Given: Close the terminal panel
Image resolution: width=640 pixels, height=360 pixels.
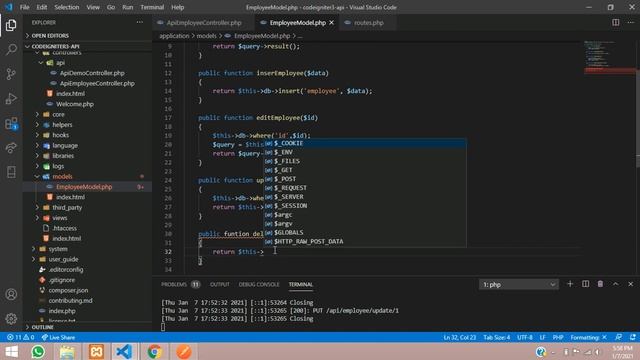Looking at the screenshot, I should pos(631,284).
